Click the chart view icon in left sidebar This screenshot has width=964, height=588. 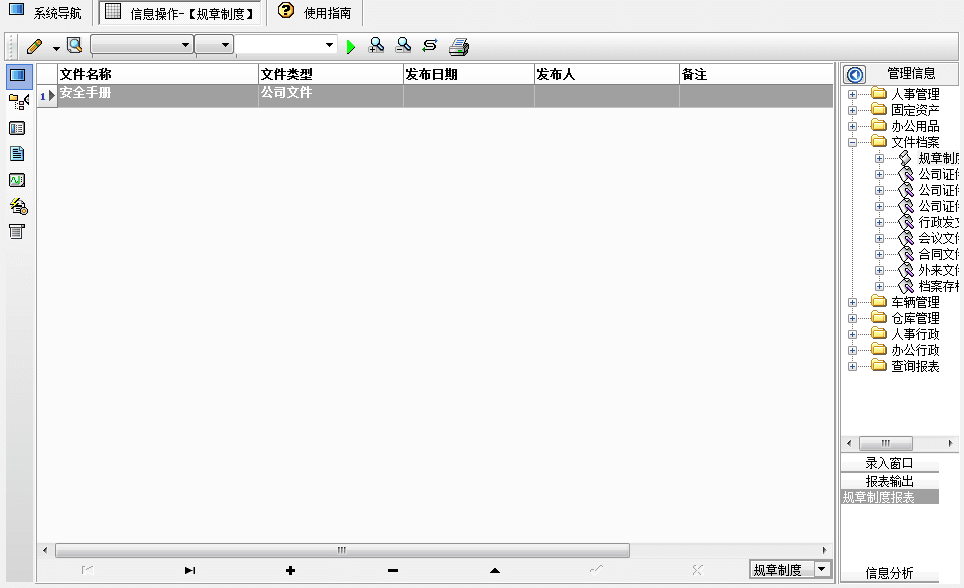click(x=17, y=180)
